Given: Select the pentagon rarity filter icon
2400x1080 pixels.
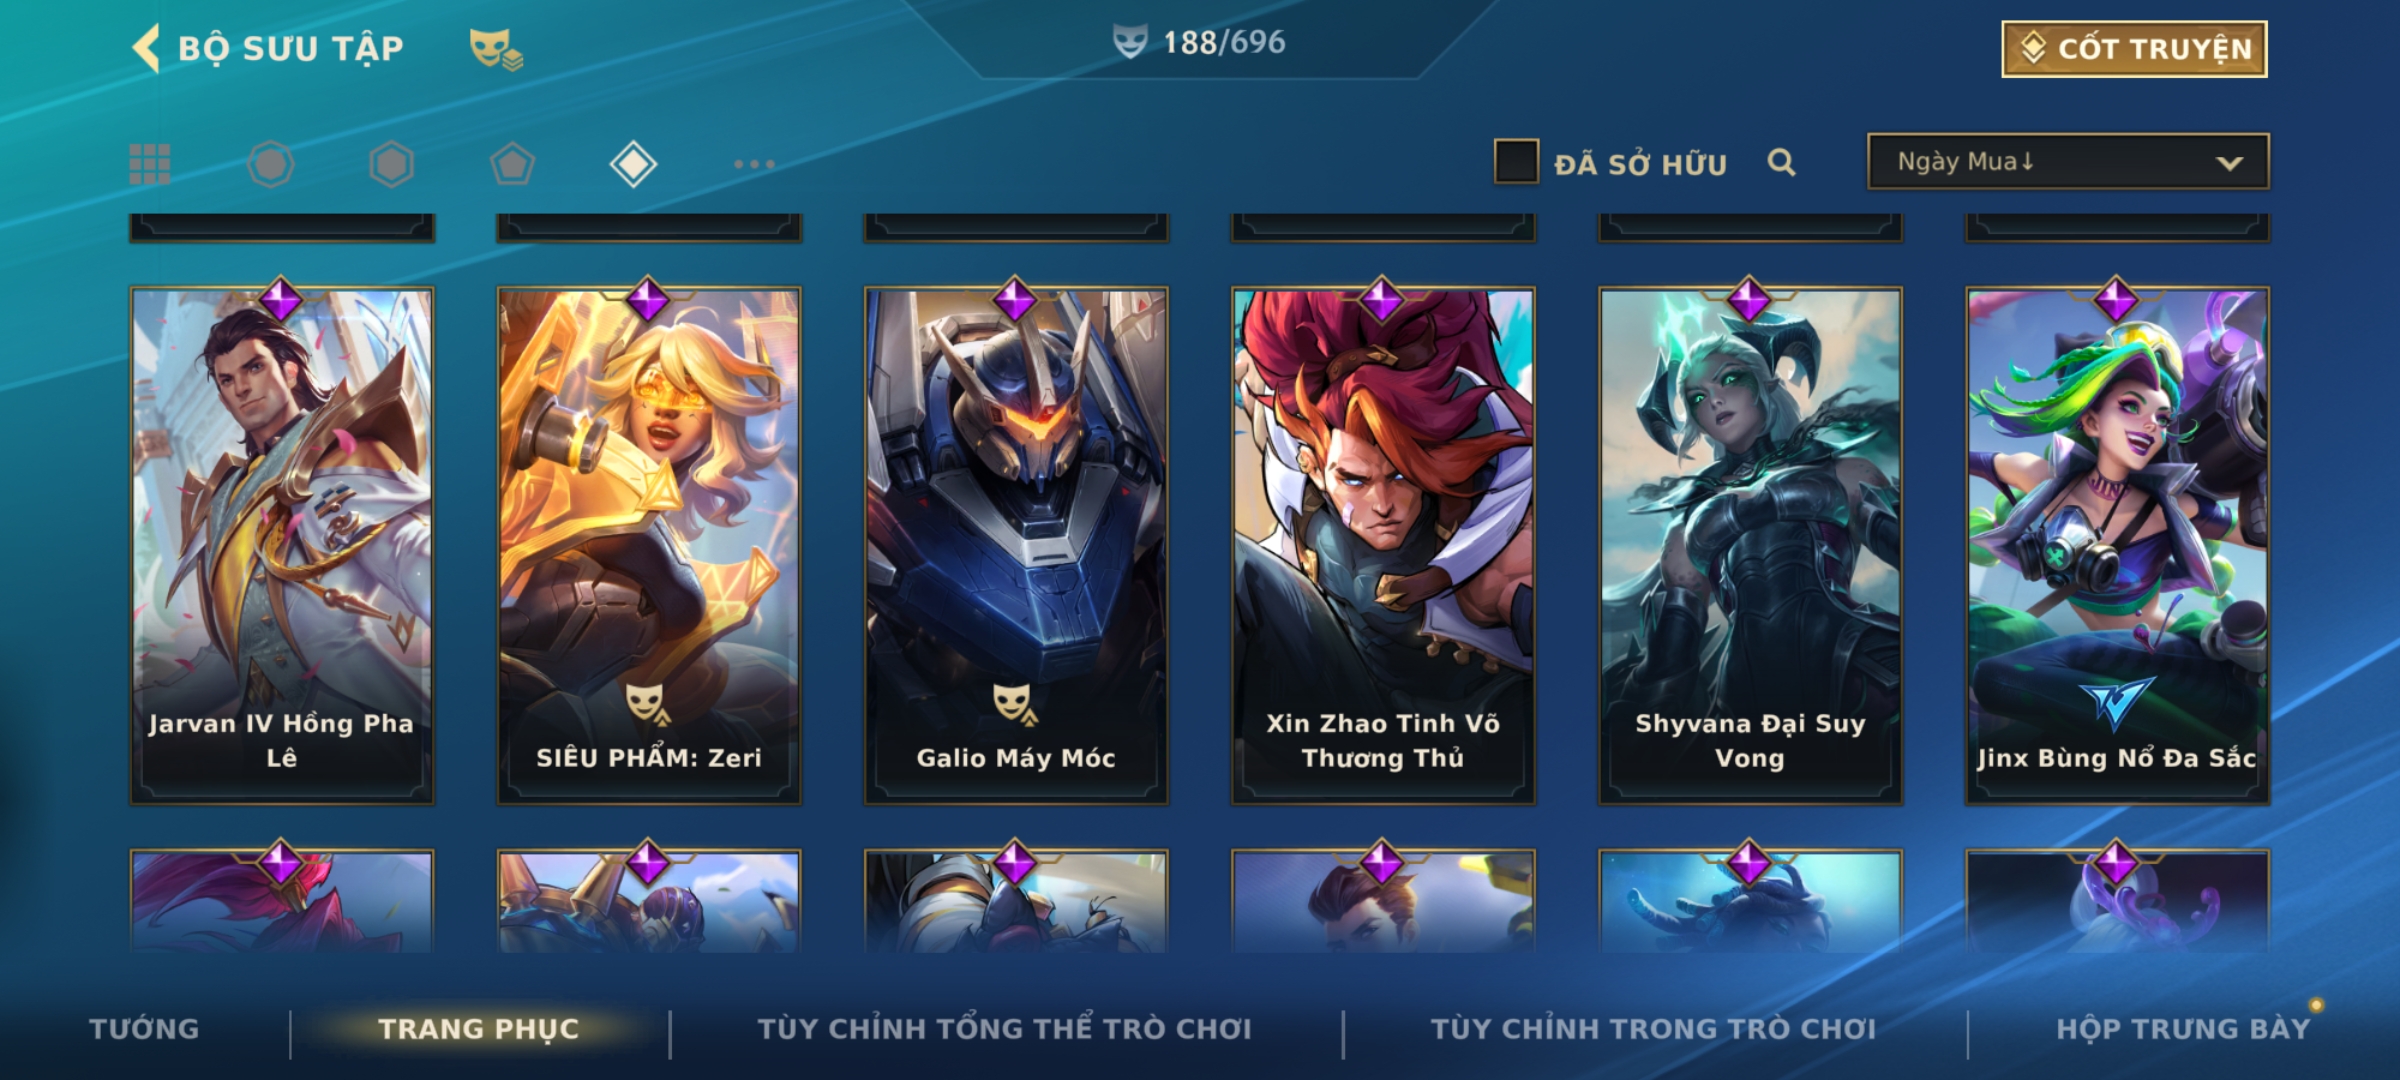Looking at the screenshot, I should tap(512, 164).
